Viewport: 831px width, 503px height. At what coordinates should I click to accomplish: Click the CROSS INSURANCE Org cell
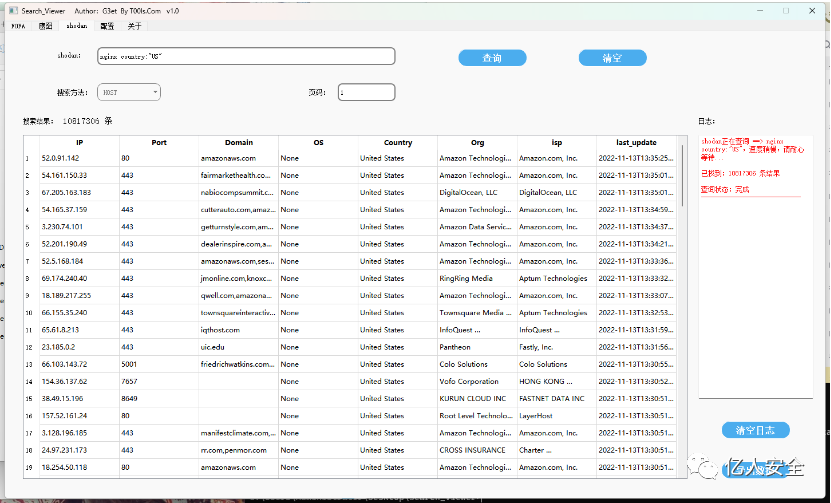tap(477, 450)
